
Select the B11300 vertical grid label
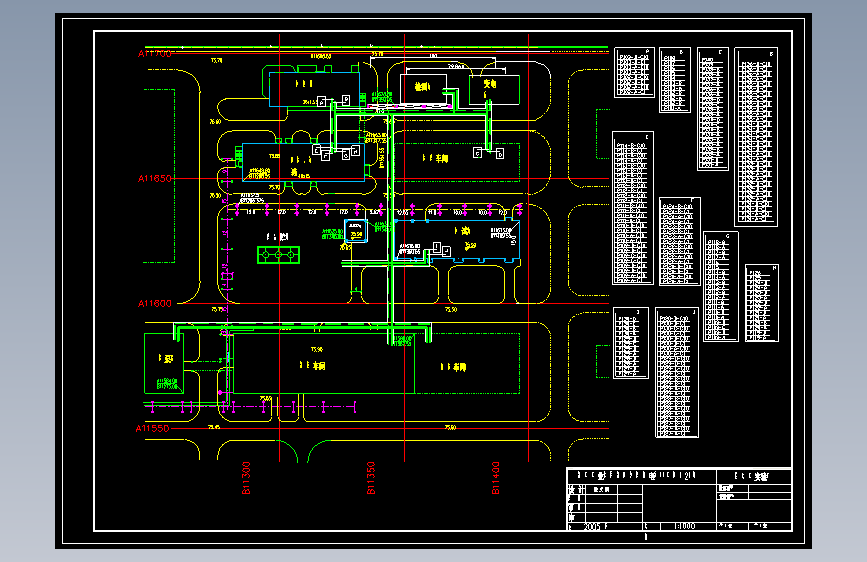(x=246, y=478)
